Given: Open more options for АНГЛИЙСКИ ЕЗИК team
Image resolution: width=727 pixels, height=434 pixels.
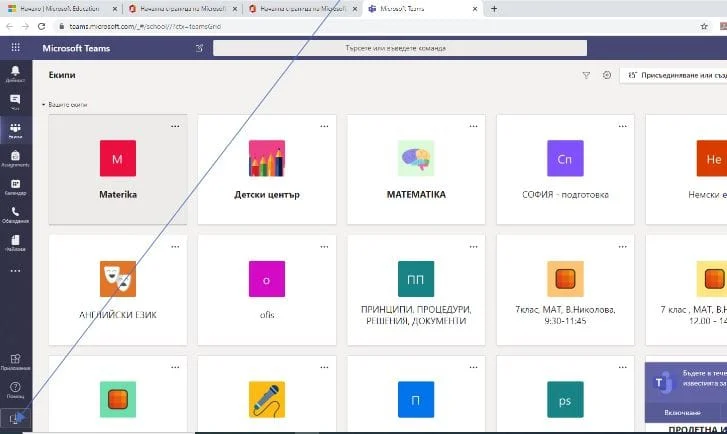Looking at the screenshot, I should pyautogui.click(x=175, y=247).
